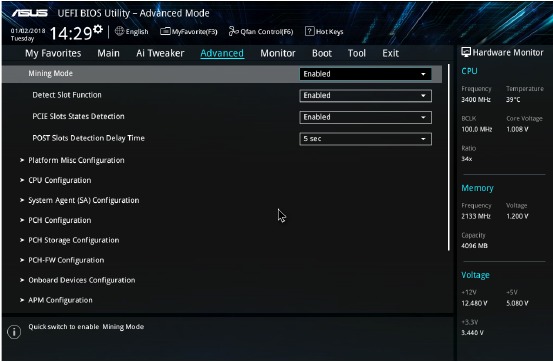Viewport: 553px width, 362px height.
Task: Expand System Agent (SA) Configuration arrow
Action: [x=22, y=200]
